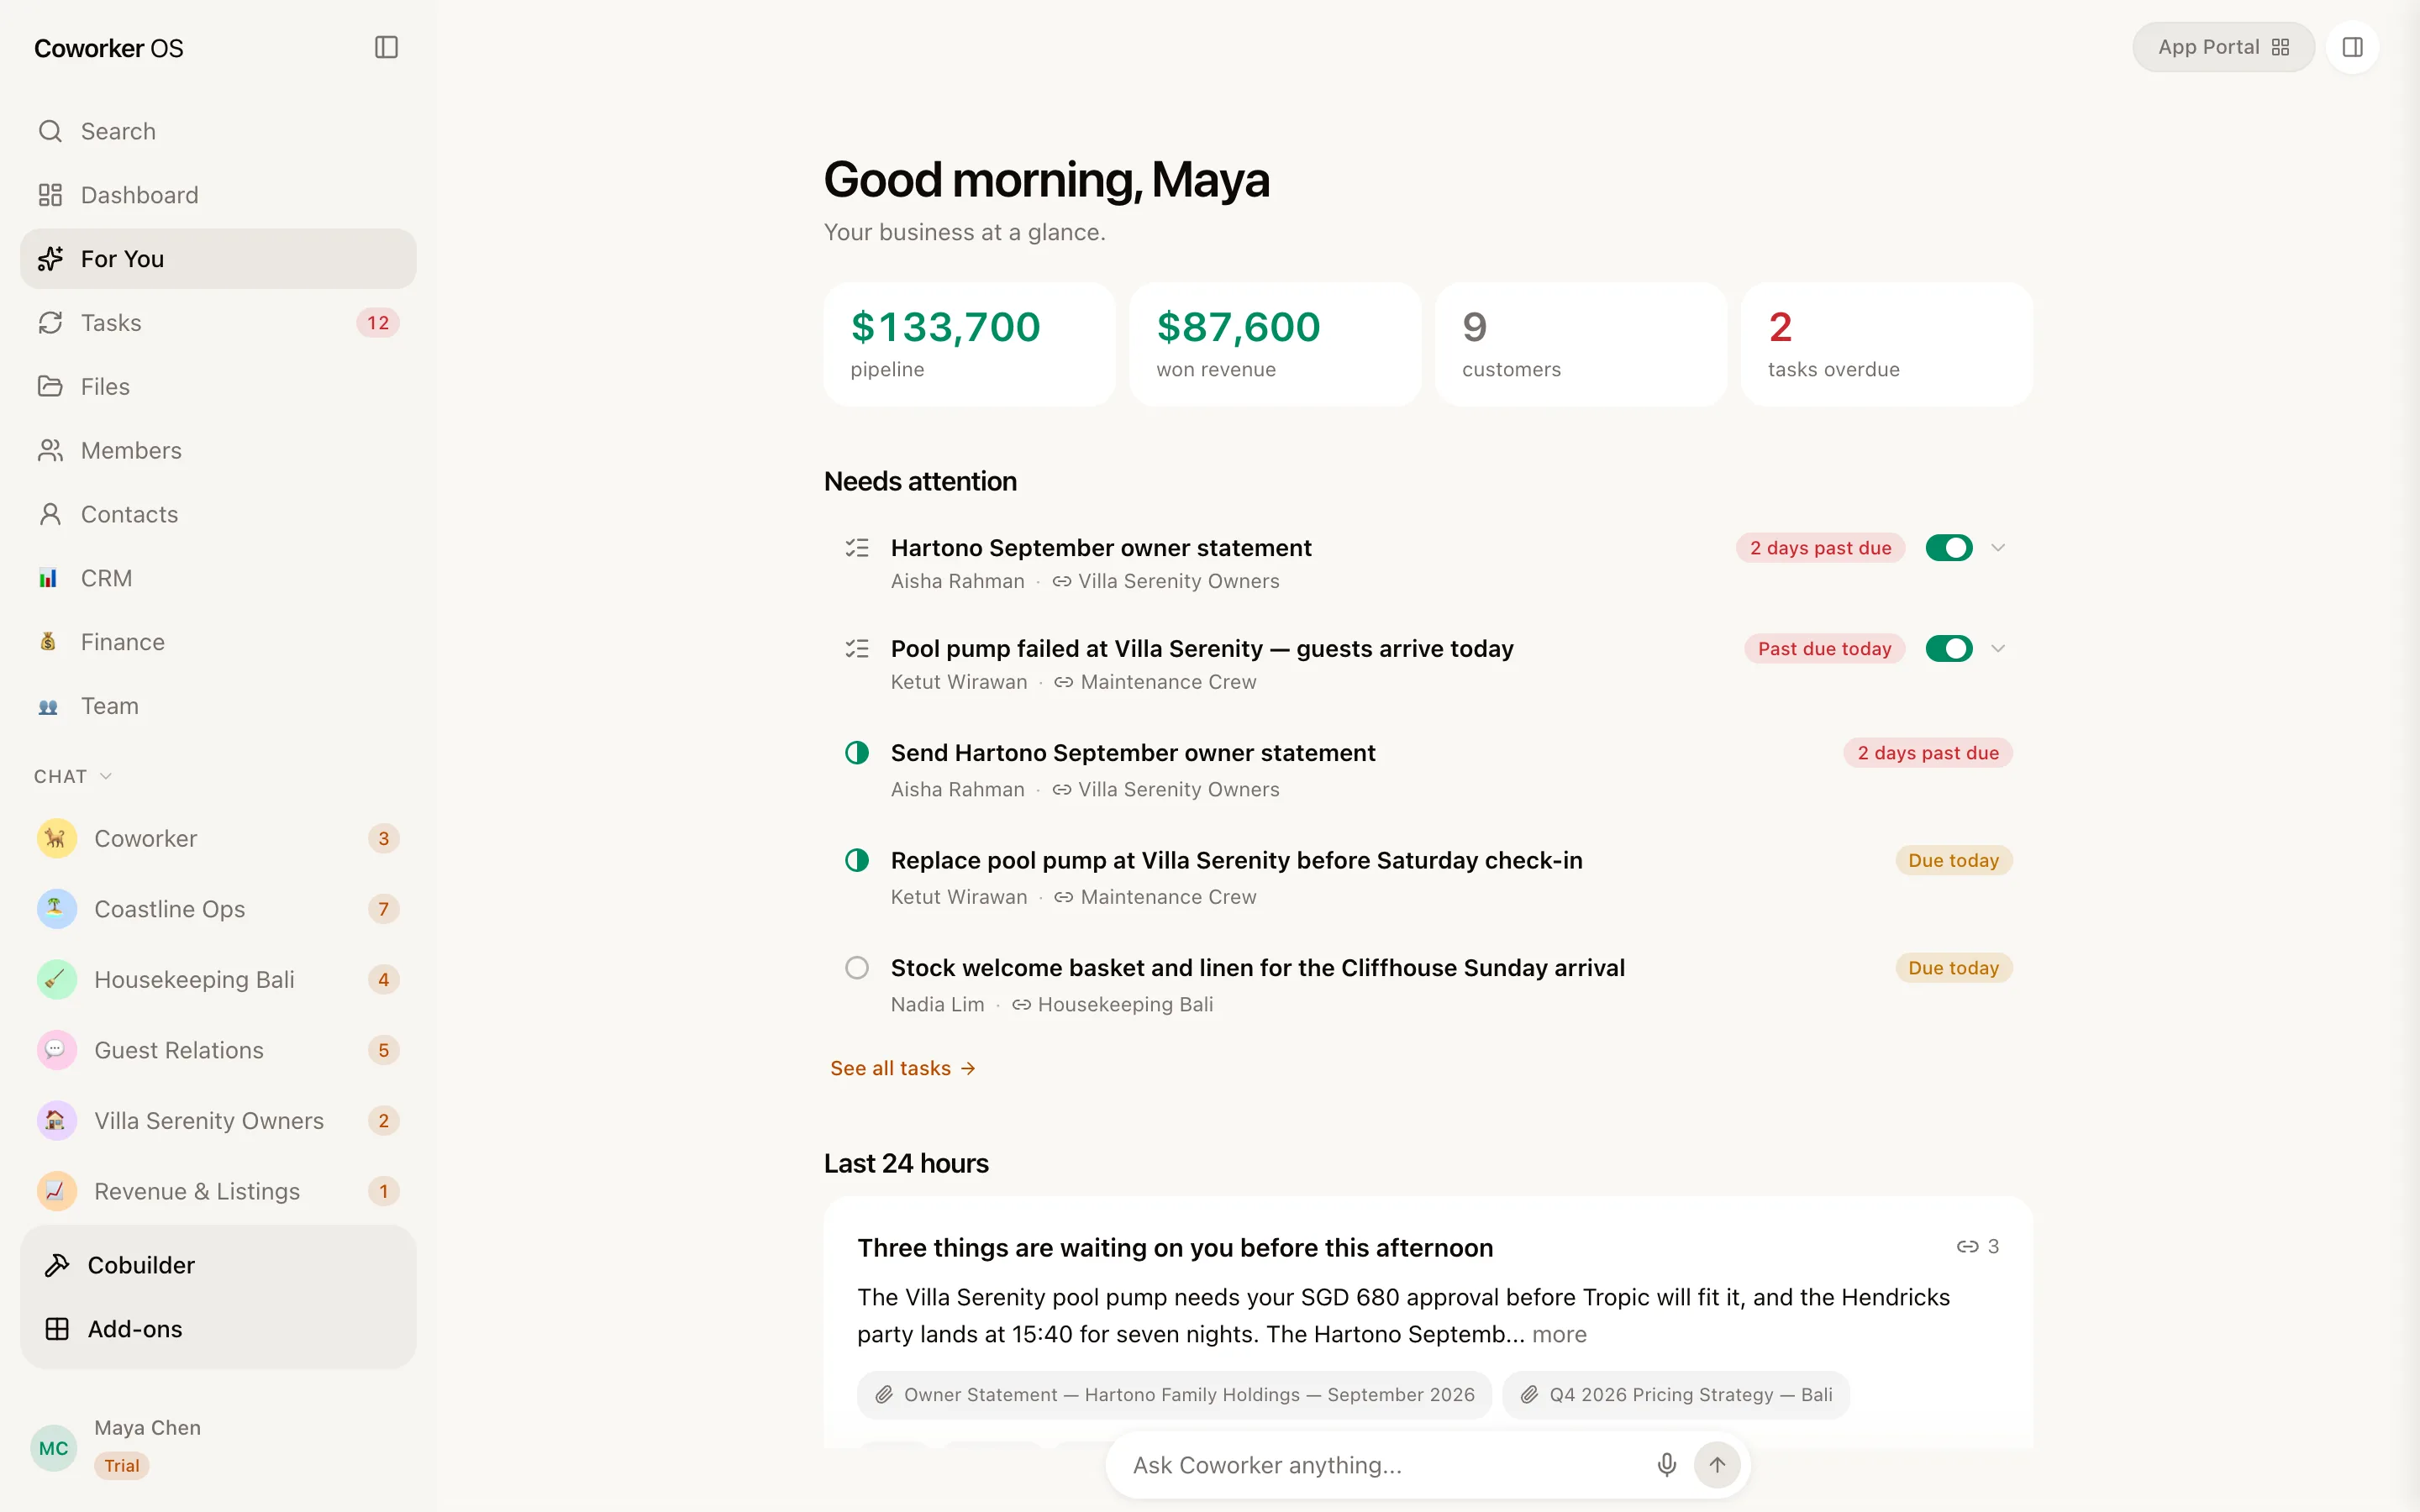
Task: Open the Villa Serenity Owners chat avatar
Action: pos(56,1121)
